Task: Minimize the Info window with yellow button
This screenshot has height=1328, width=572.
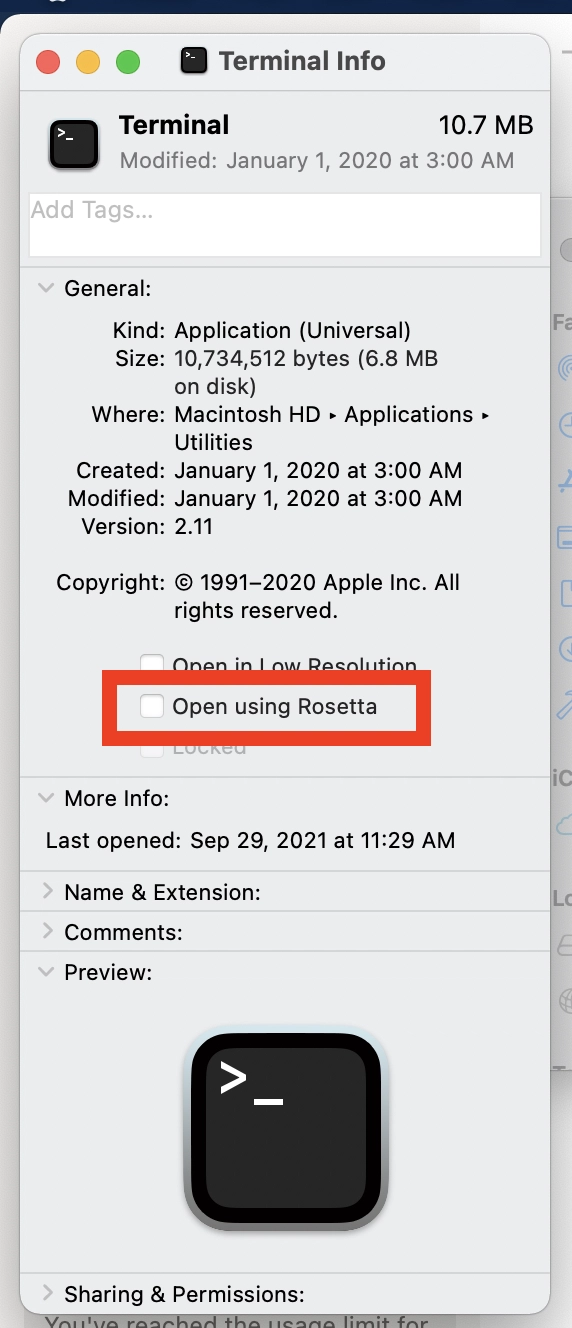Action: (x=88, y=62)
